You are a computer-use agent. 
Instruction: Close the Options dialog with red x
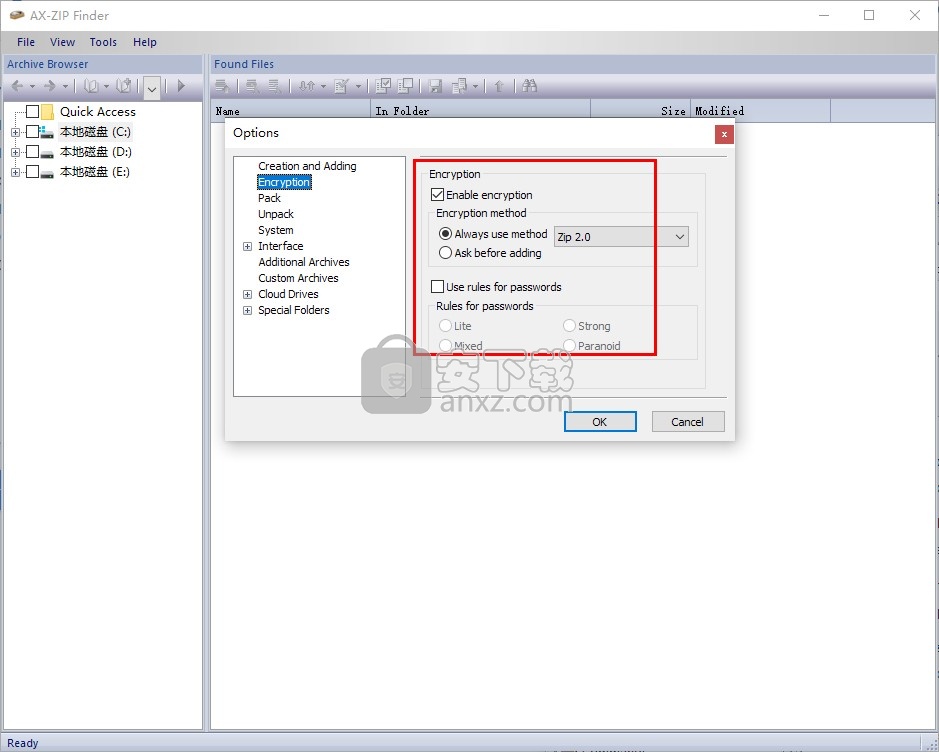click(x=724, y=134)
